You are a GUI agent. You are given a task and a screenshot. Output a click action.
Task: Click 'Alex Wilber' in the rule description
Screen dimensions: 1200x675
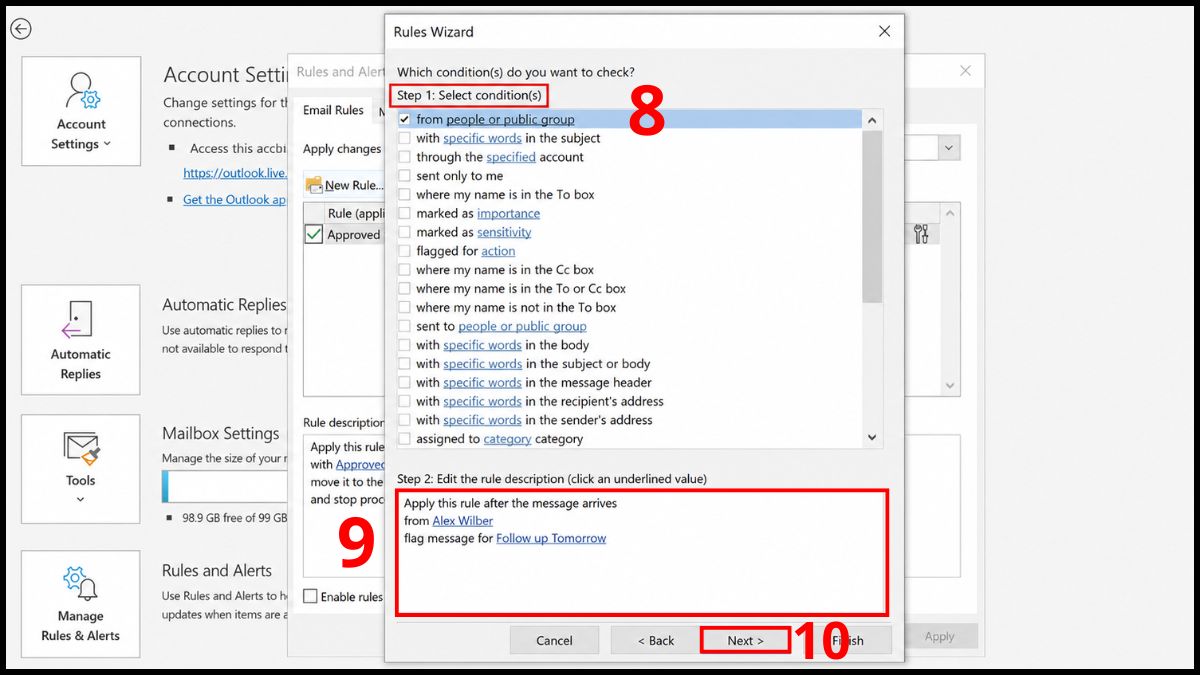[x=462, y=521]
